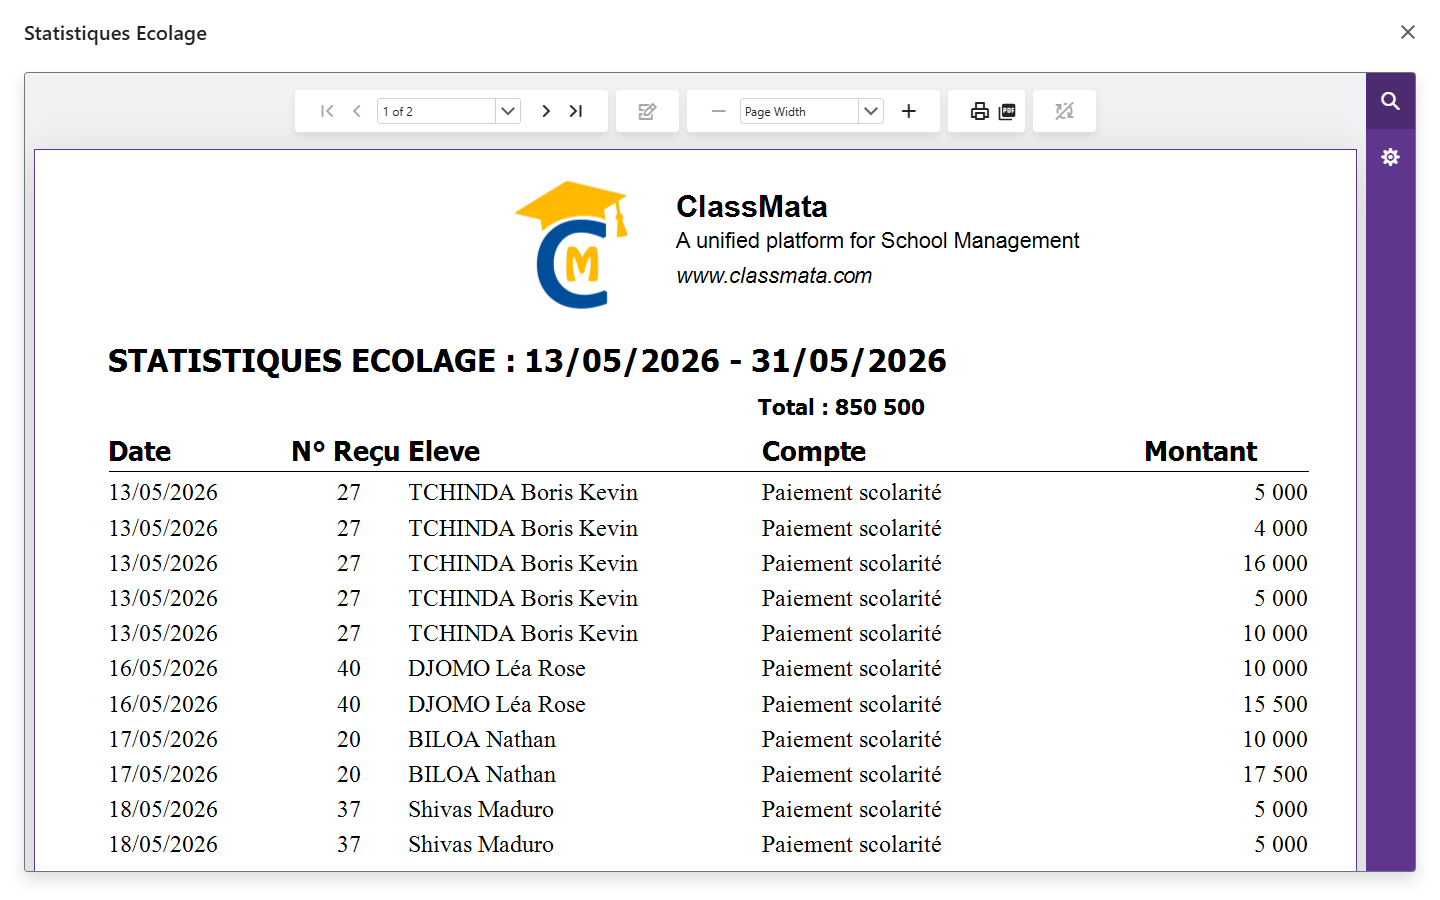Click the date in the 15 500 row

pos(163,704)
